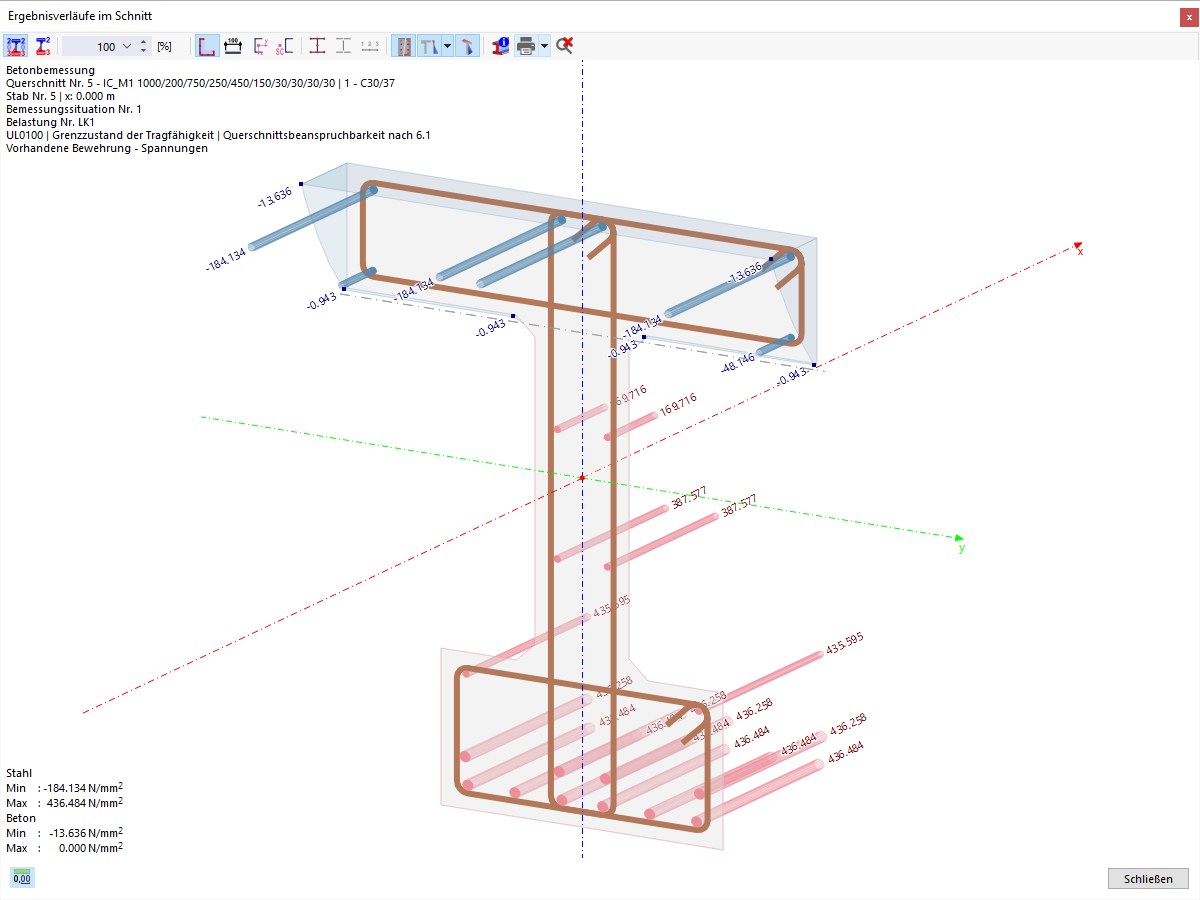The image size is (1200, 900).
Task: Toggle the 3D stress rendering icon
Action: (468, 46)
